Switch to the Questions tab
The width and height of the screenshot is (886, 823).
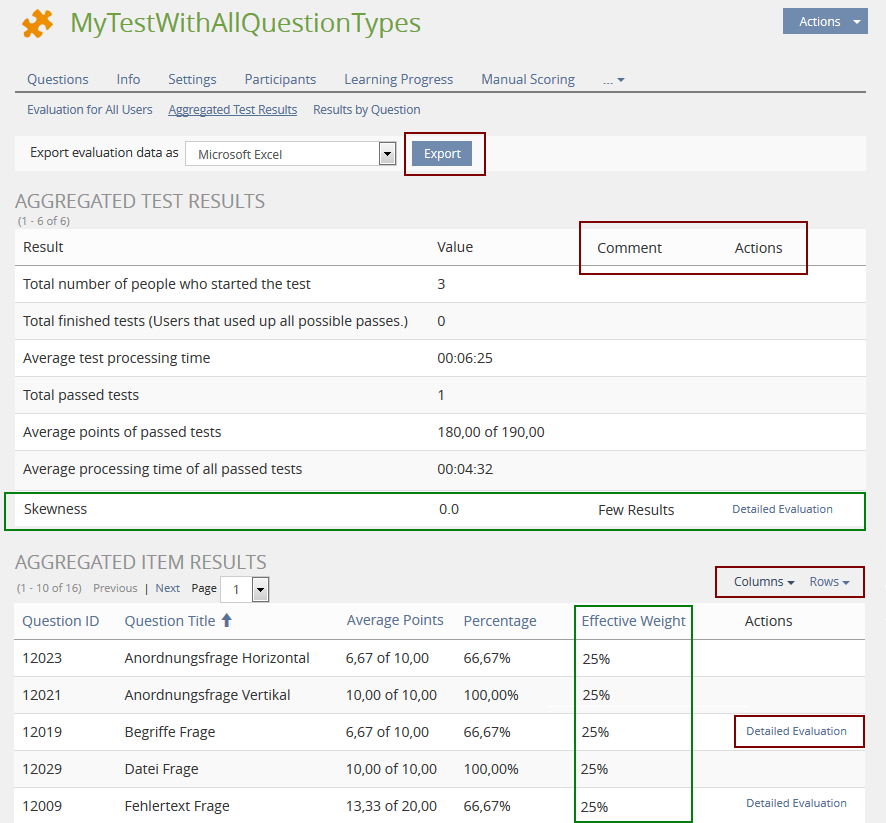pos(58,80)
